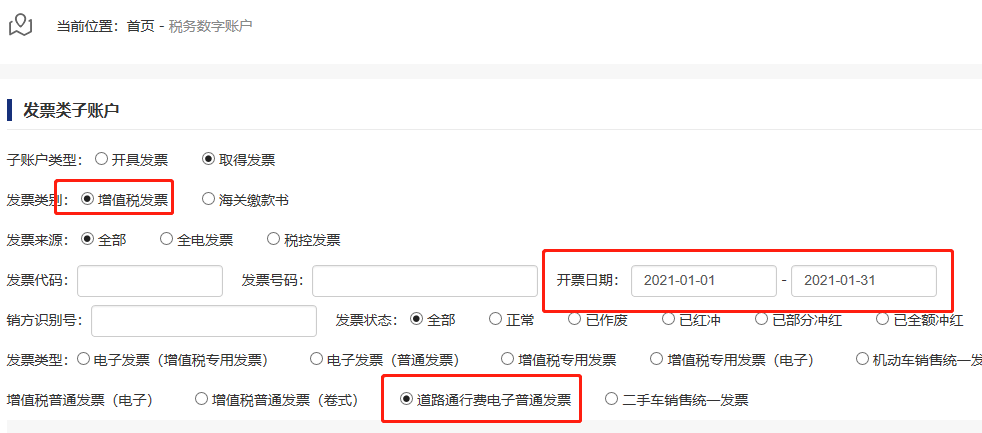Image resolution: width=982 pixels, height=433 pixels.
Task: Set invoice status to 已全额冲红
Action: tap(882, 320)
